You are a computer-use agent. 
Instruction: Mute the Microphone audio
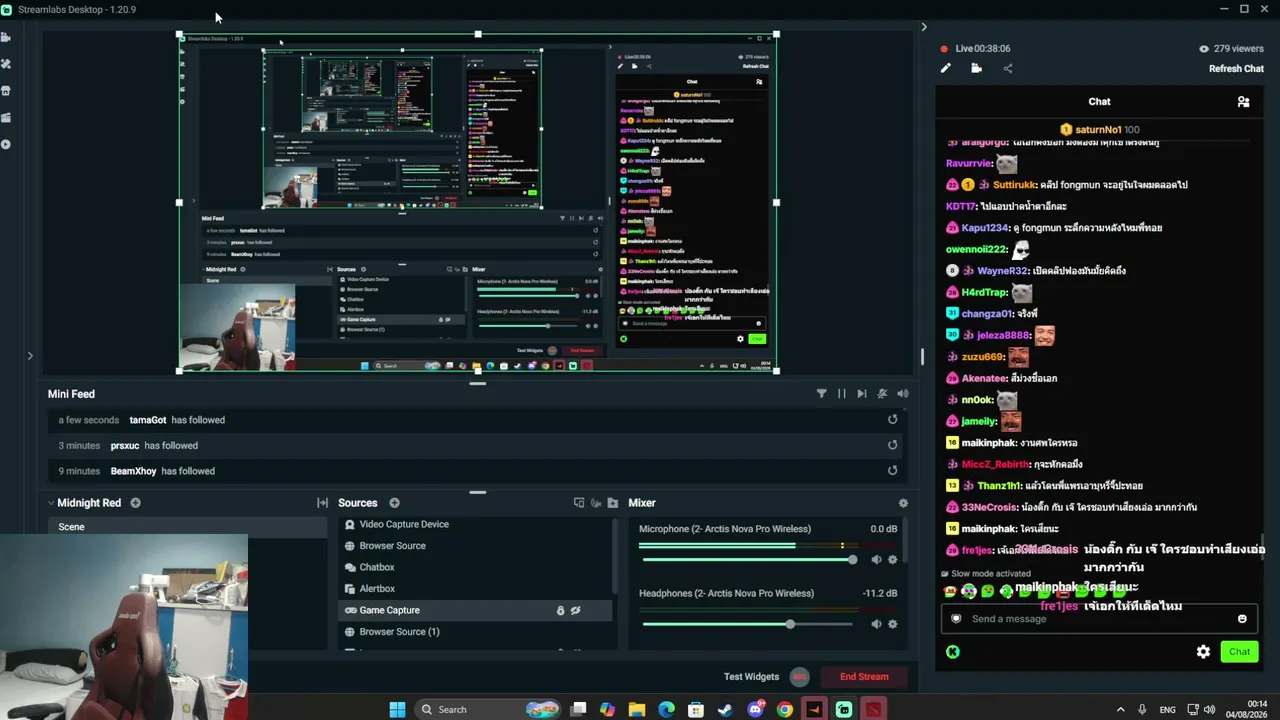click(876, 560)
